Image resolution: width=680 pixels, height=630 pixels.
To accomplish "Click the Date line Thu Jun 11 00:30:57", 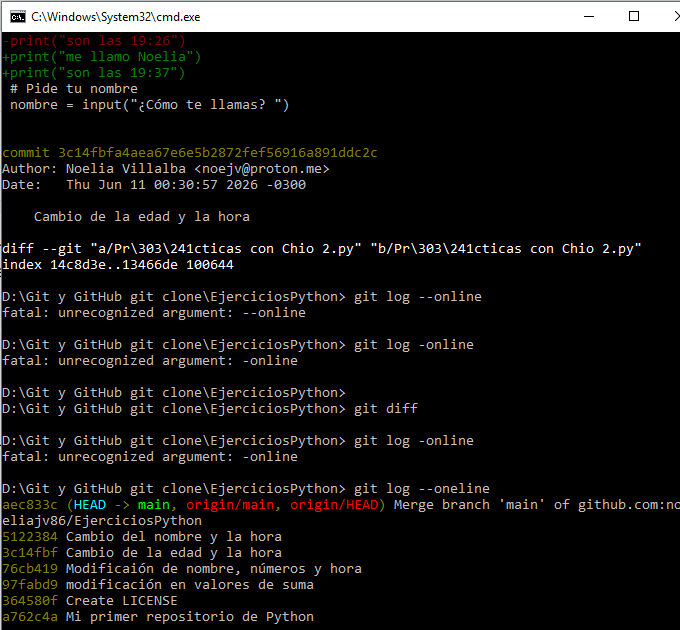I will [154, 185].
